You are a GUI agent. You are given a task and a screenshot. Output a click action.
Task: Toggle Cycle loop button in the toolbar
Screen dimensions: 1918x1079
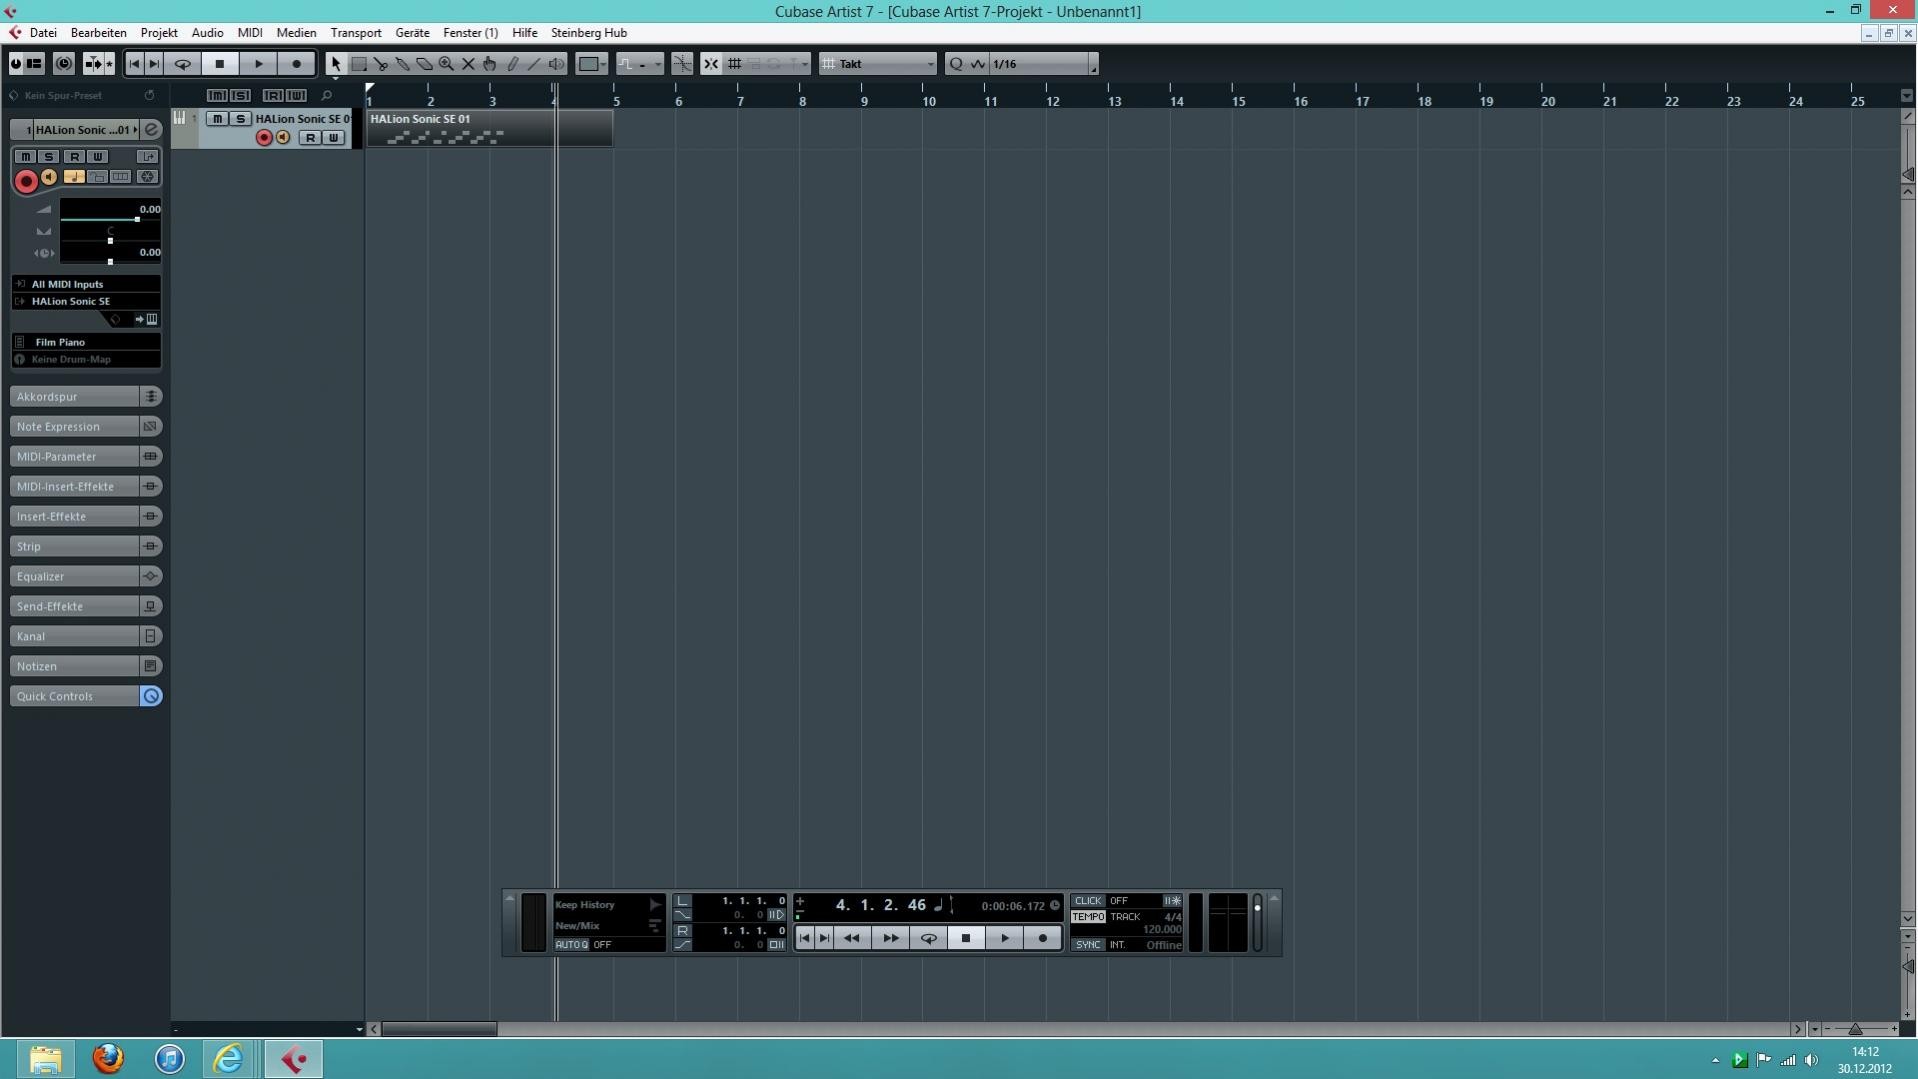pos(182,64)
